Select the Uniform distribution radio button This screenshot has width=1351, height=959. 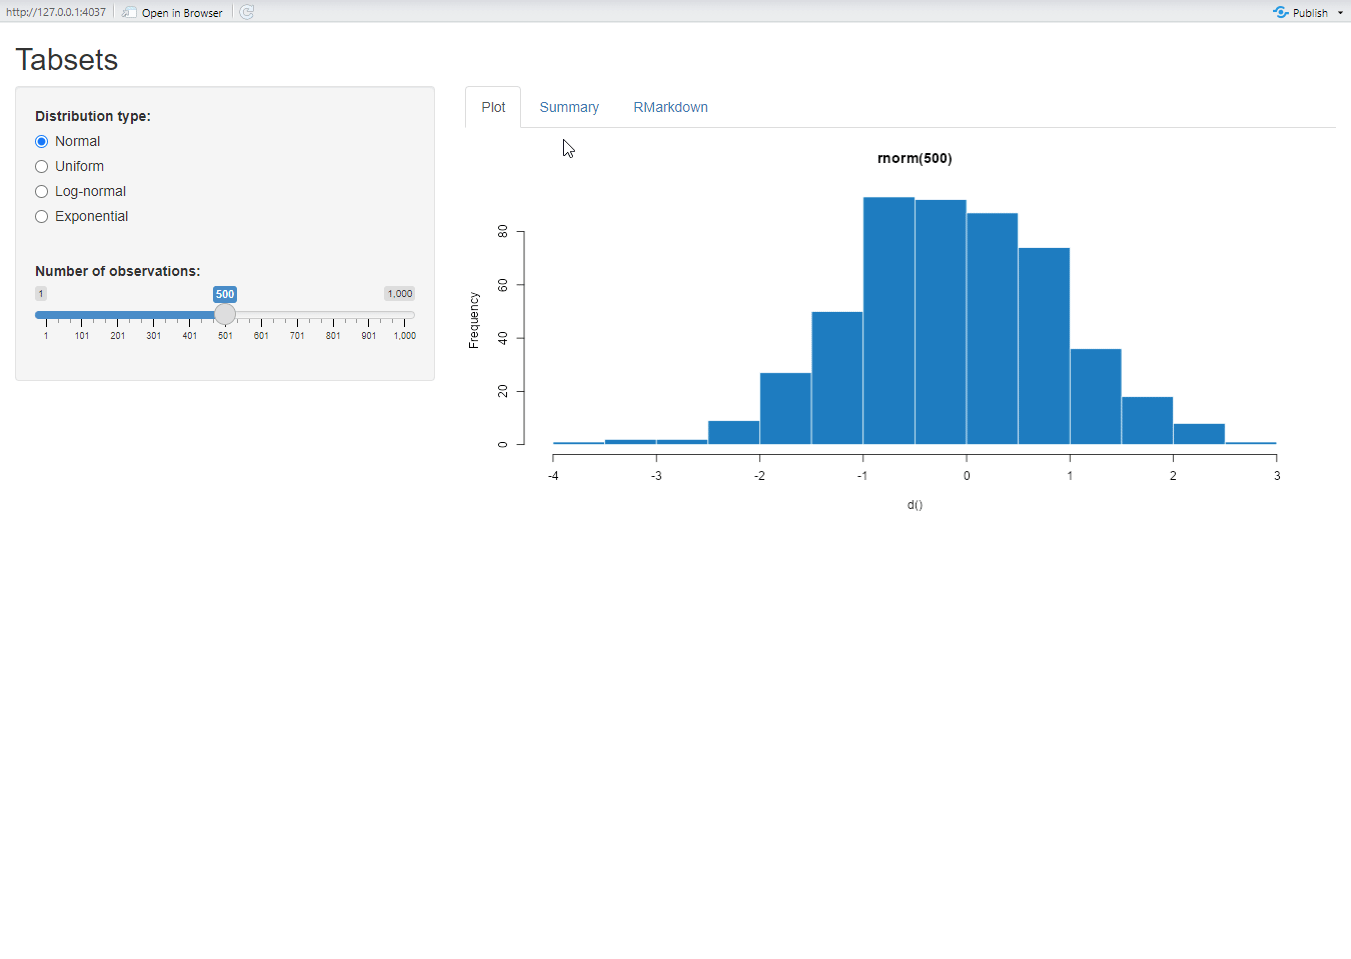click(x=42, y=167)
